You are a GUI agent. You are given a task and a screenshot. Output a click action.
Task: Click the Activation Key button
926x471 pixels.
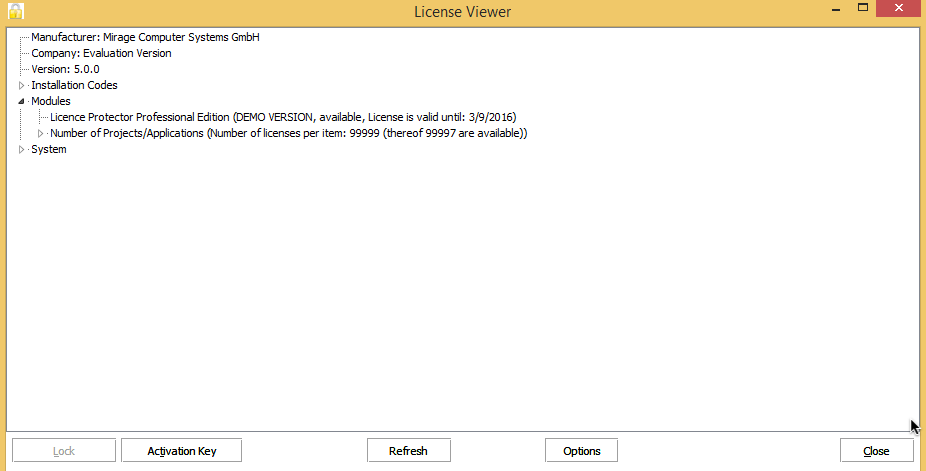(181, 450)
